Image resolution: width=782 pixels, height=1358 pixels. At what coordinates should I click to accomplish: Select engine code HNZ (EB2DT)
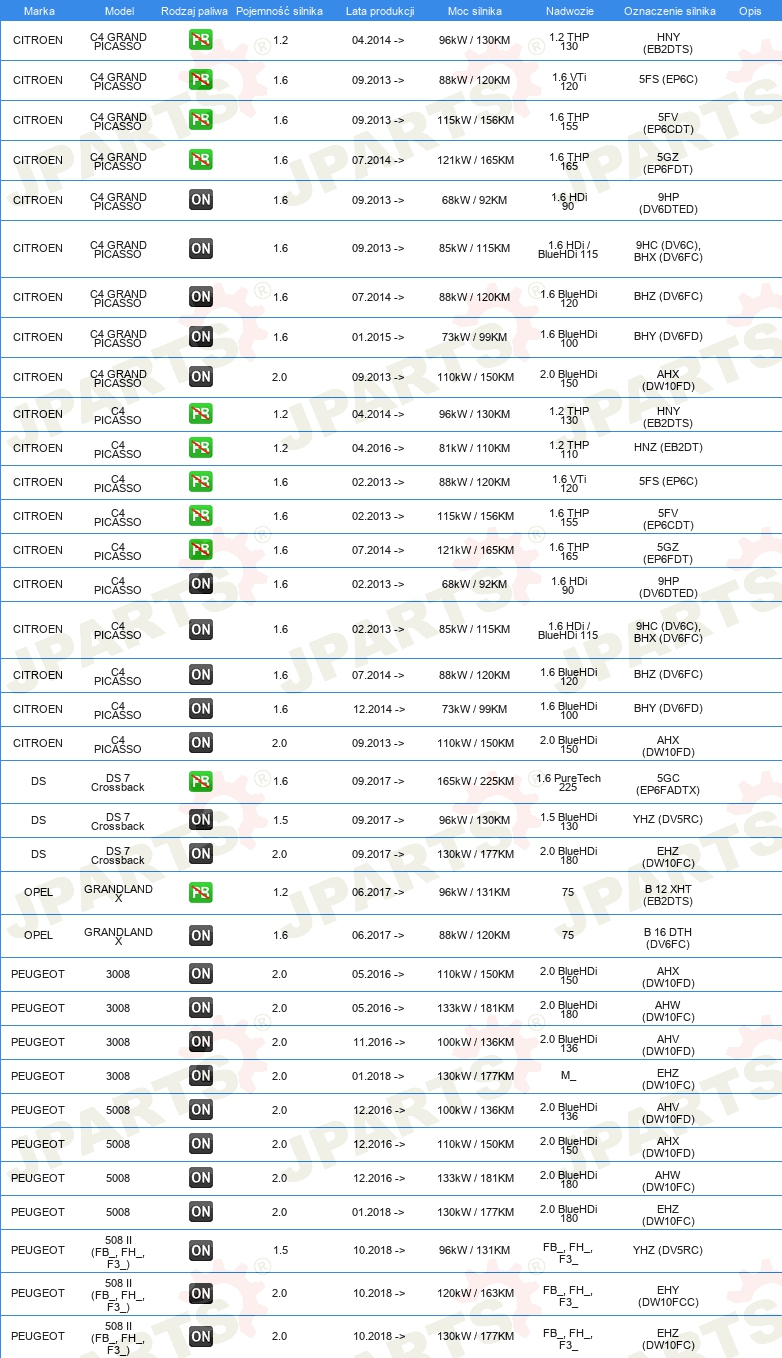[x=669, y=448]
